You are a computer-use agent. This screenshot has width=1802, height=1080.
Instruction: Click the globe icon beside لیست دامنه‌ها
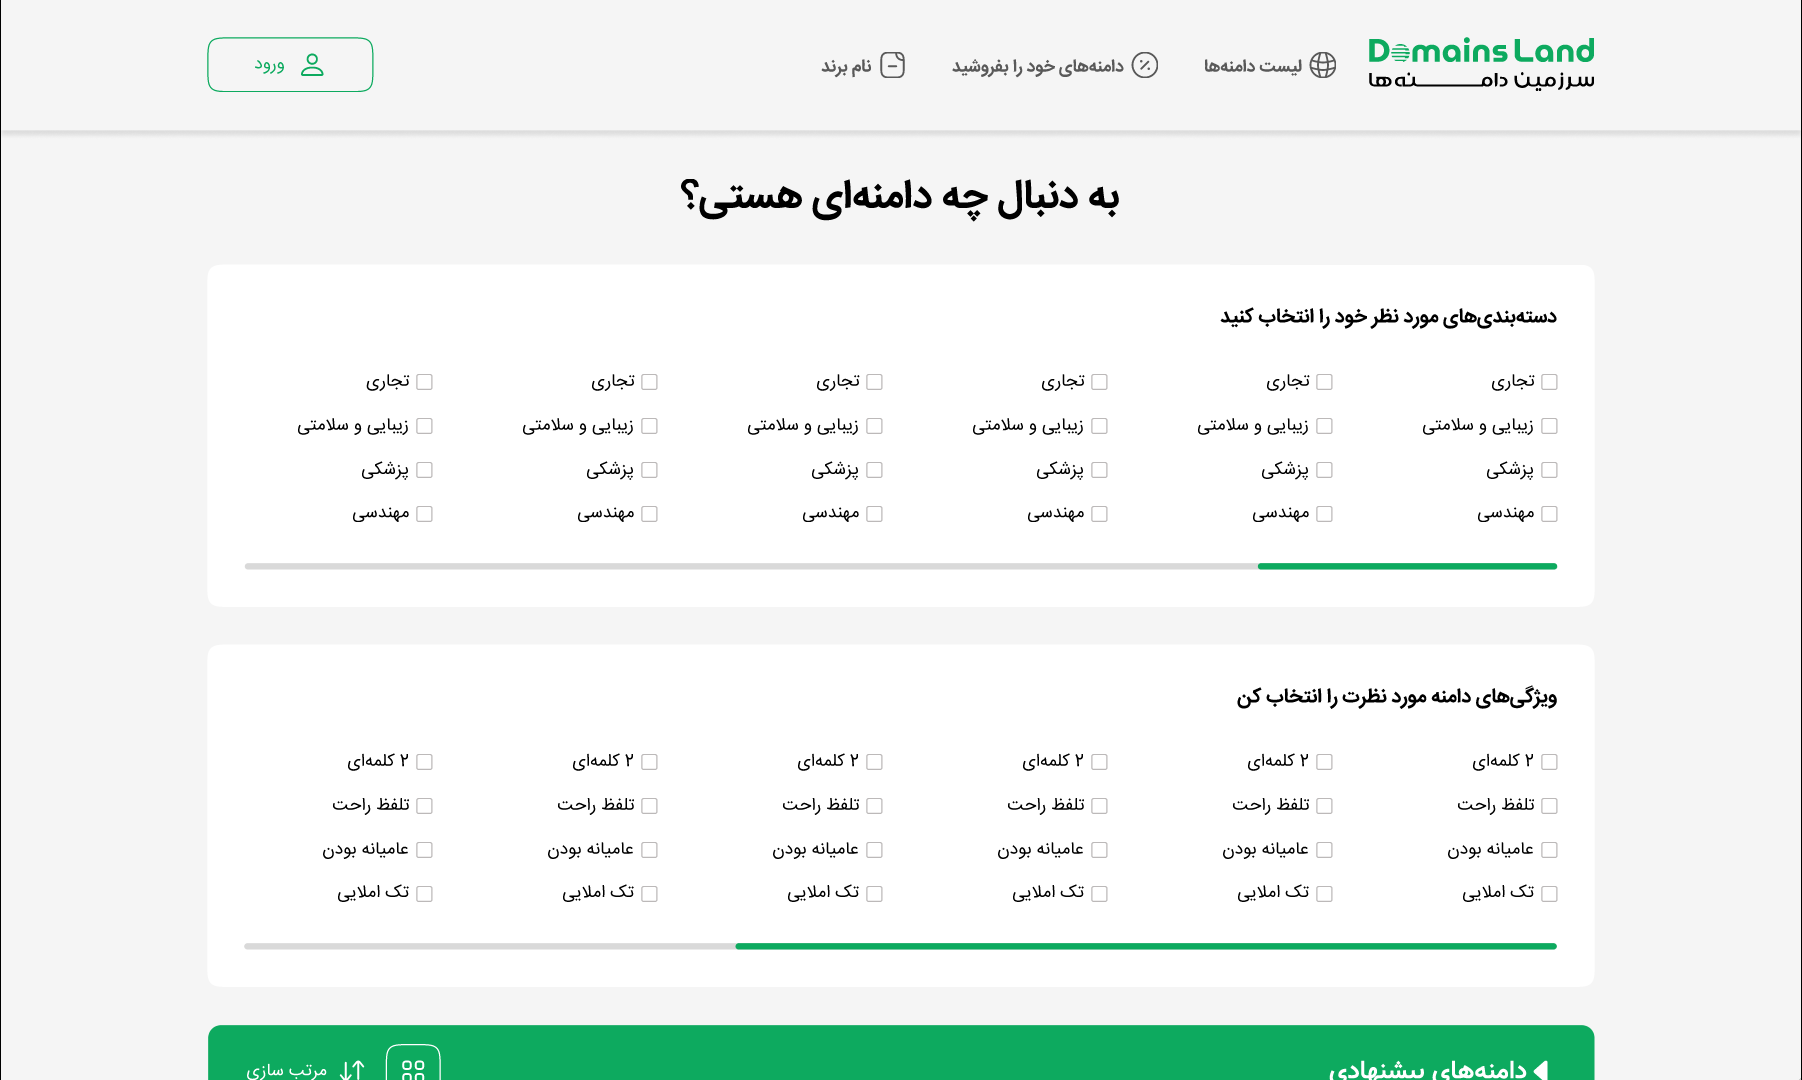click(1322, 65)
